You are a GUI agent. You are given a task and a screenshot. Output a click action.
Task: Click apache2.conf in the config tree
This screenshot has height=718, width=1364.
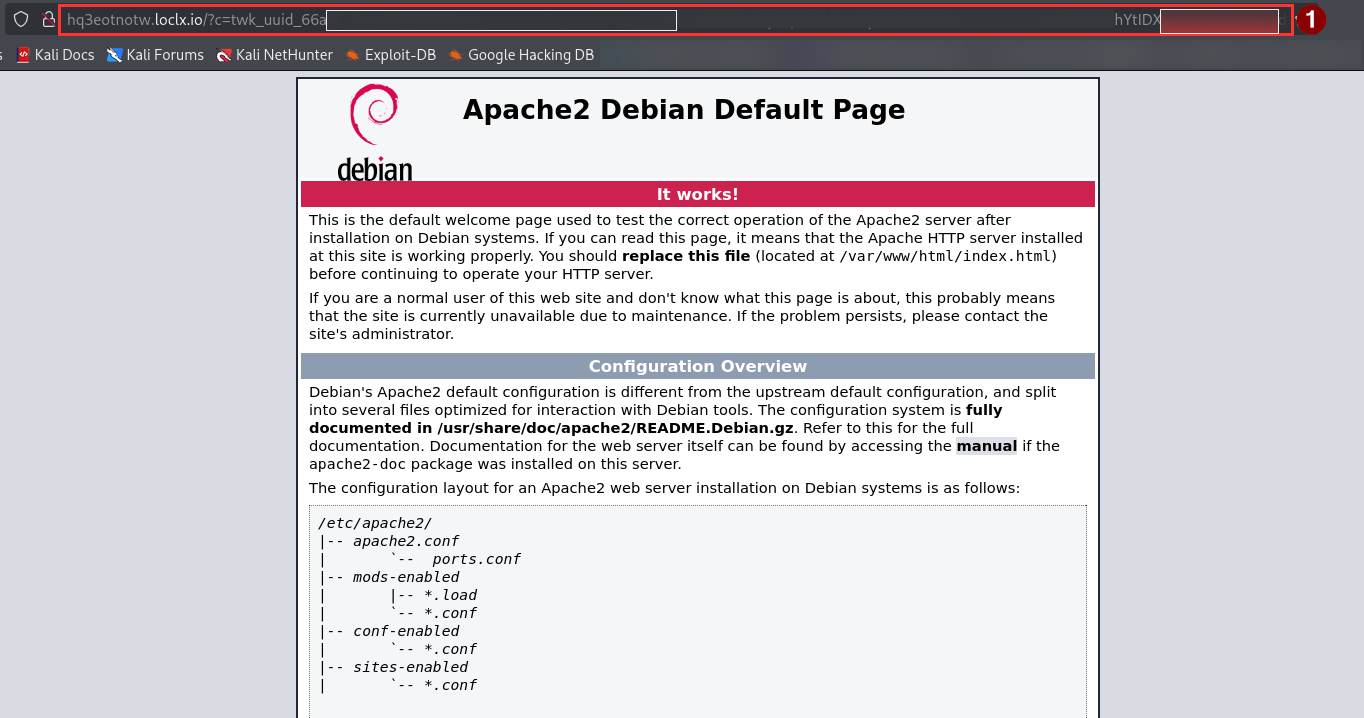pos(405,541)
